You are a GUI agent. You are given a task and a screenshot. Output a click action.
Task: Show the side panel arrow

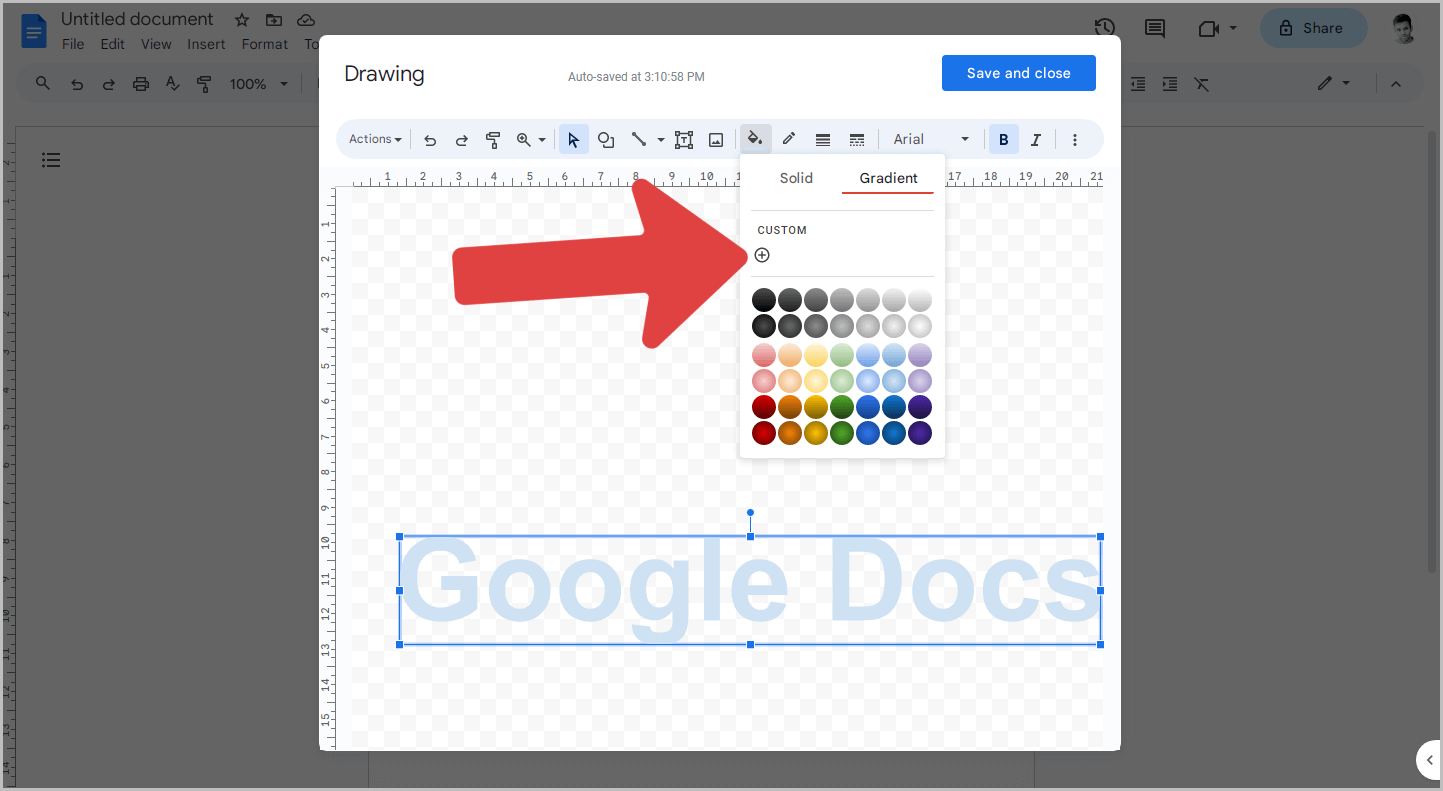(1429, 760)
